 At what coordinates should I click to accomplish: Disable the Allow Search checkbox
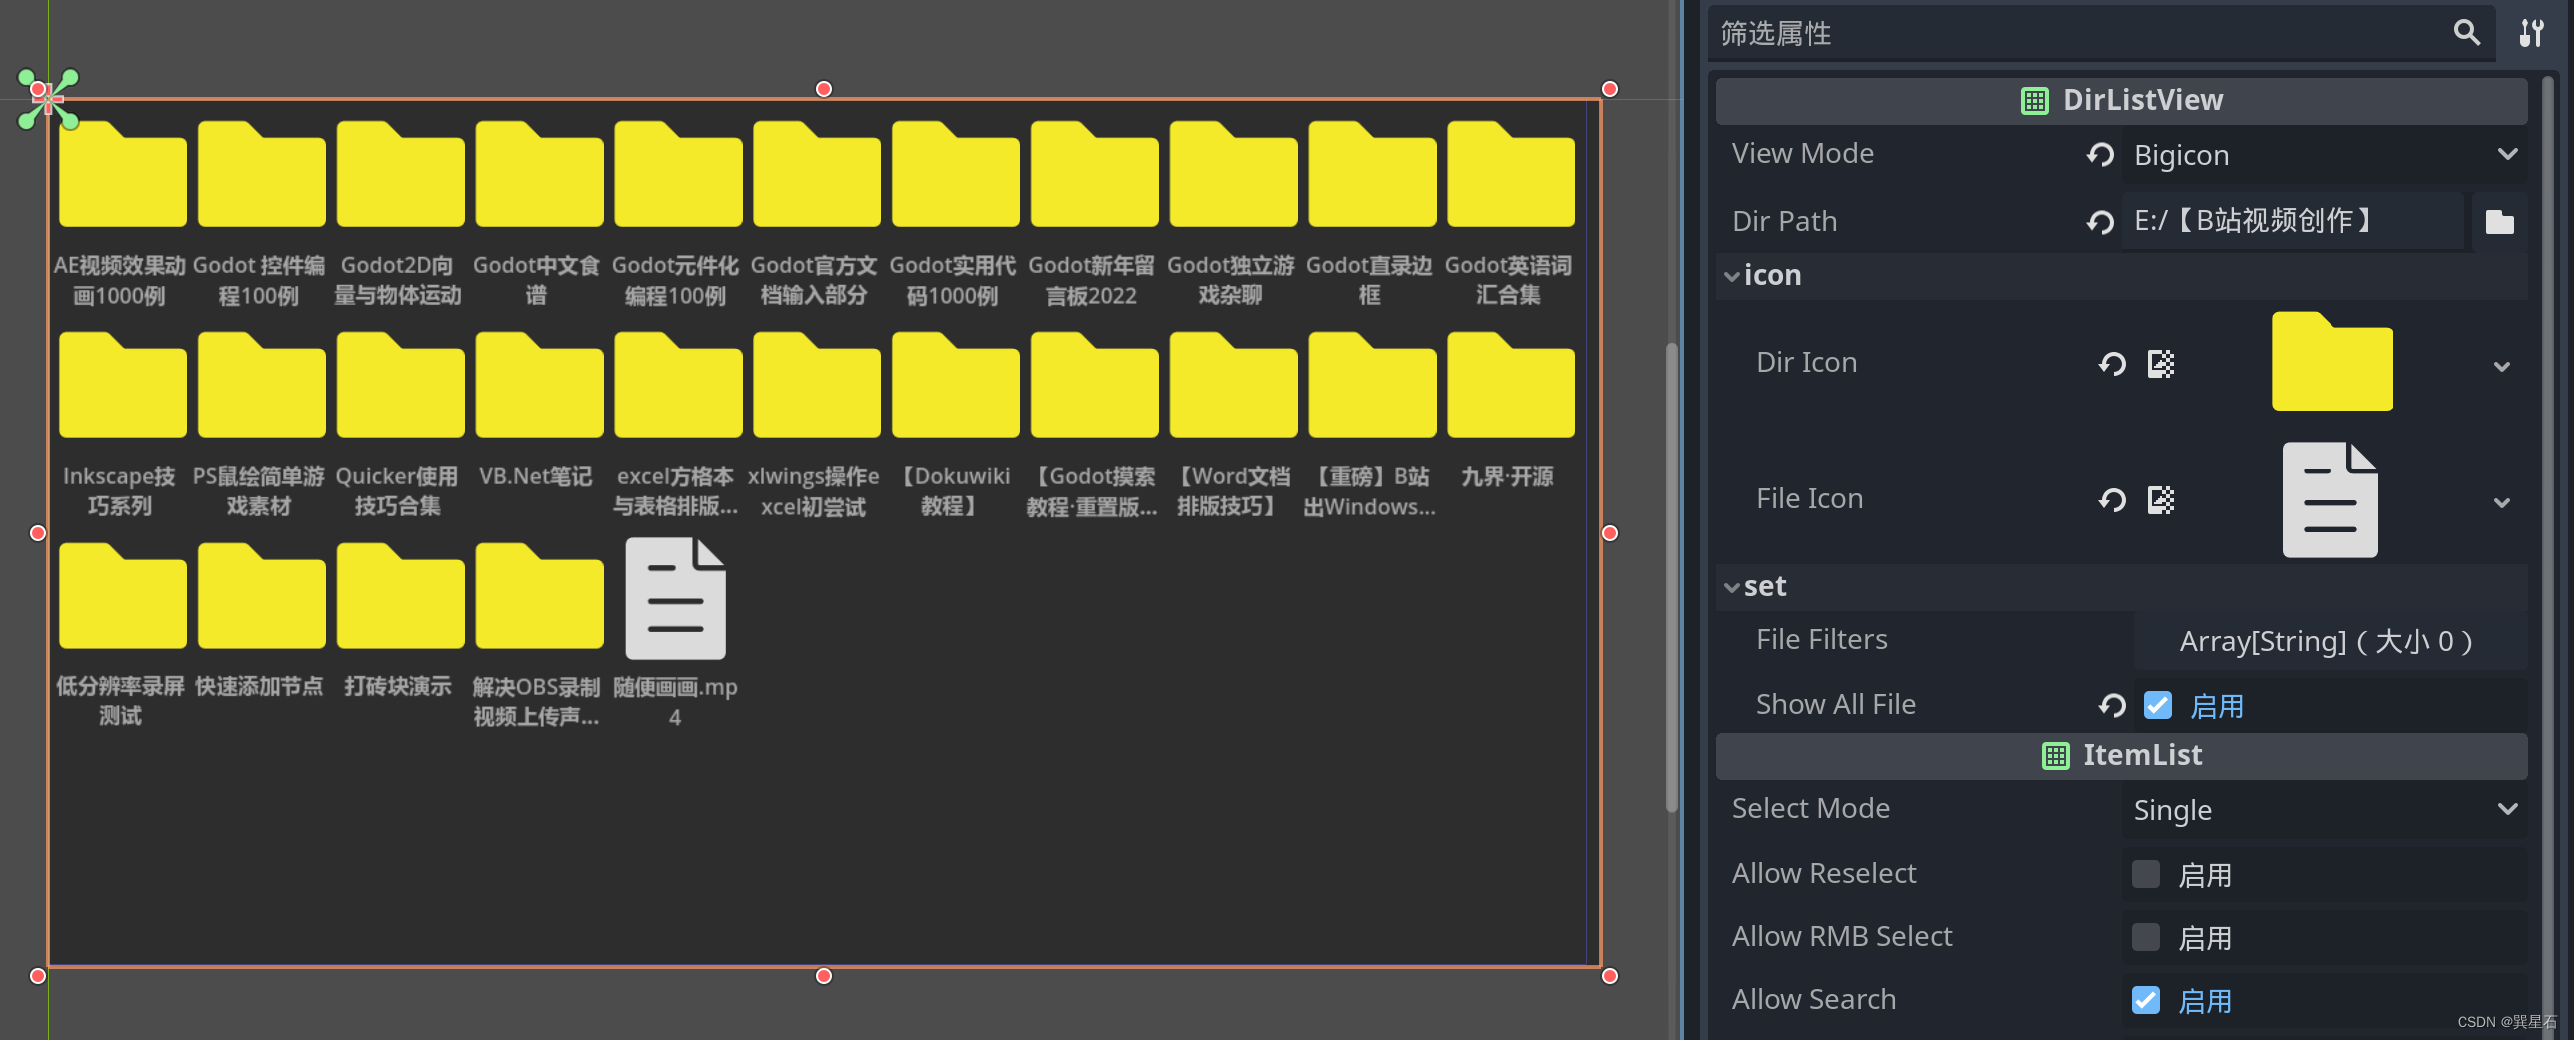coord(2145,1000)
